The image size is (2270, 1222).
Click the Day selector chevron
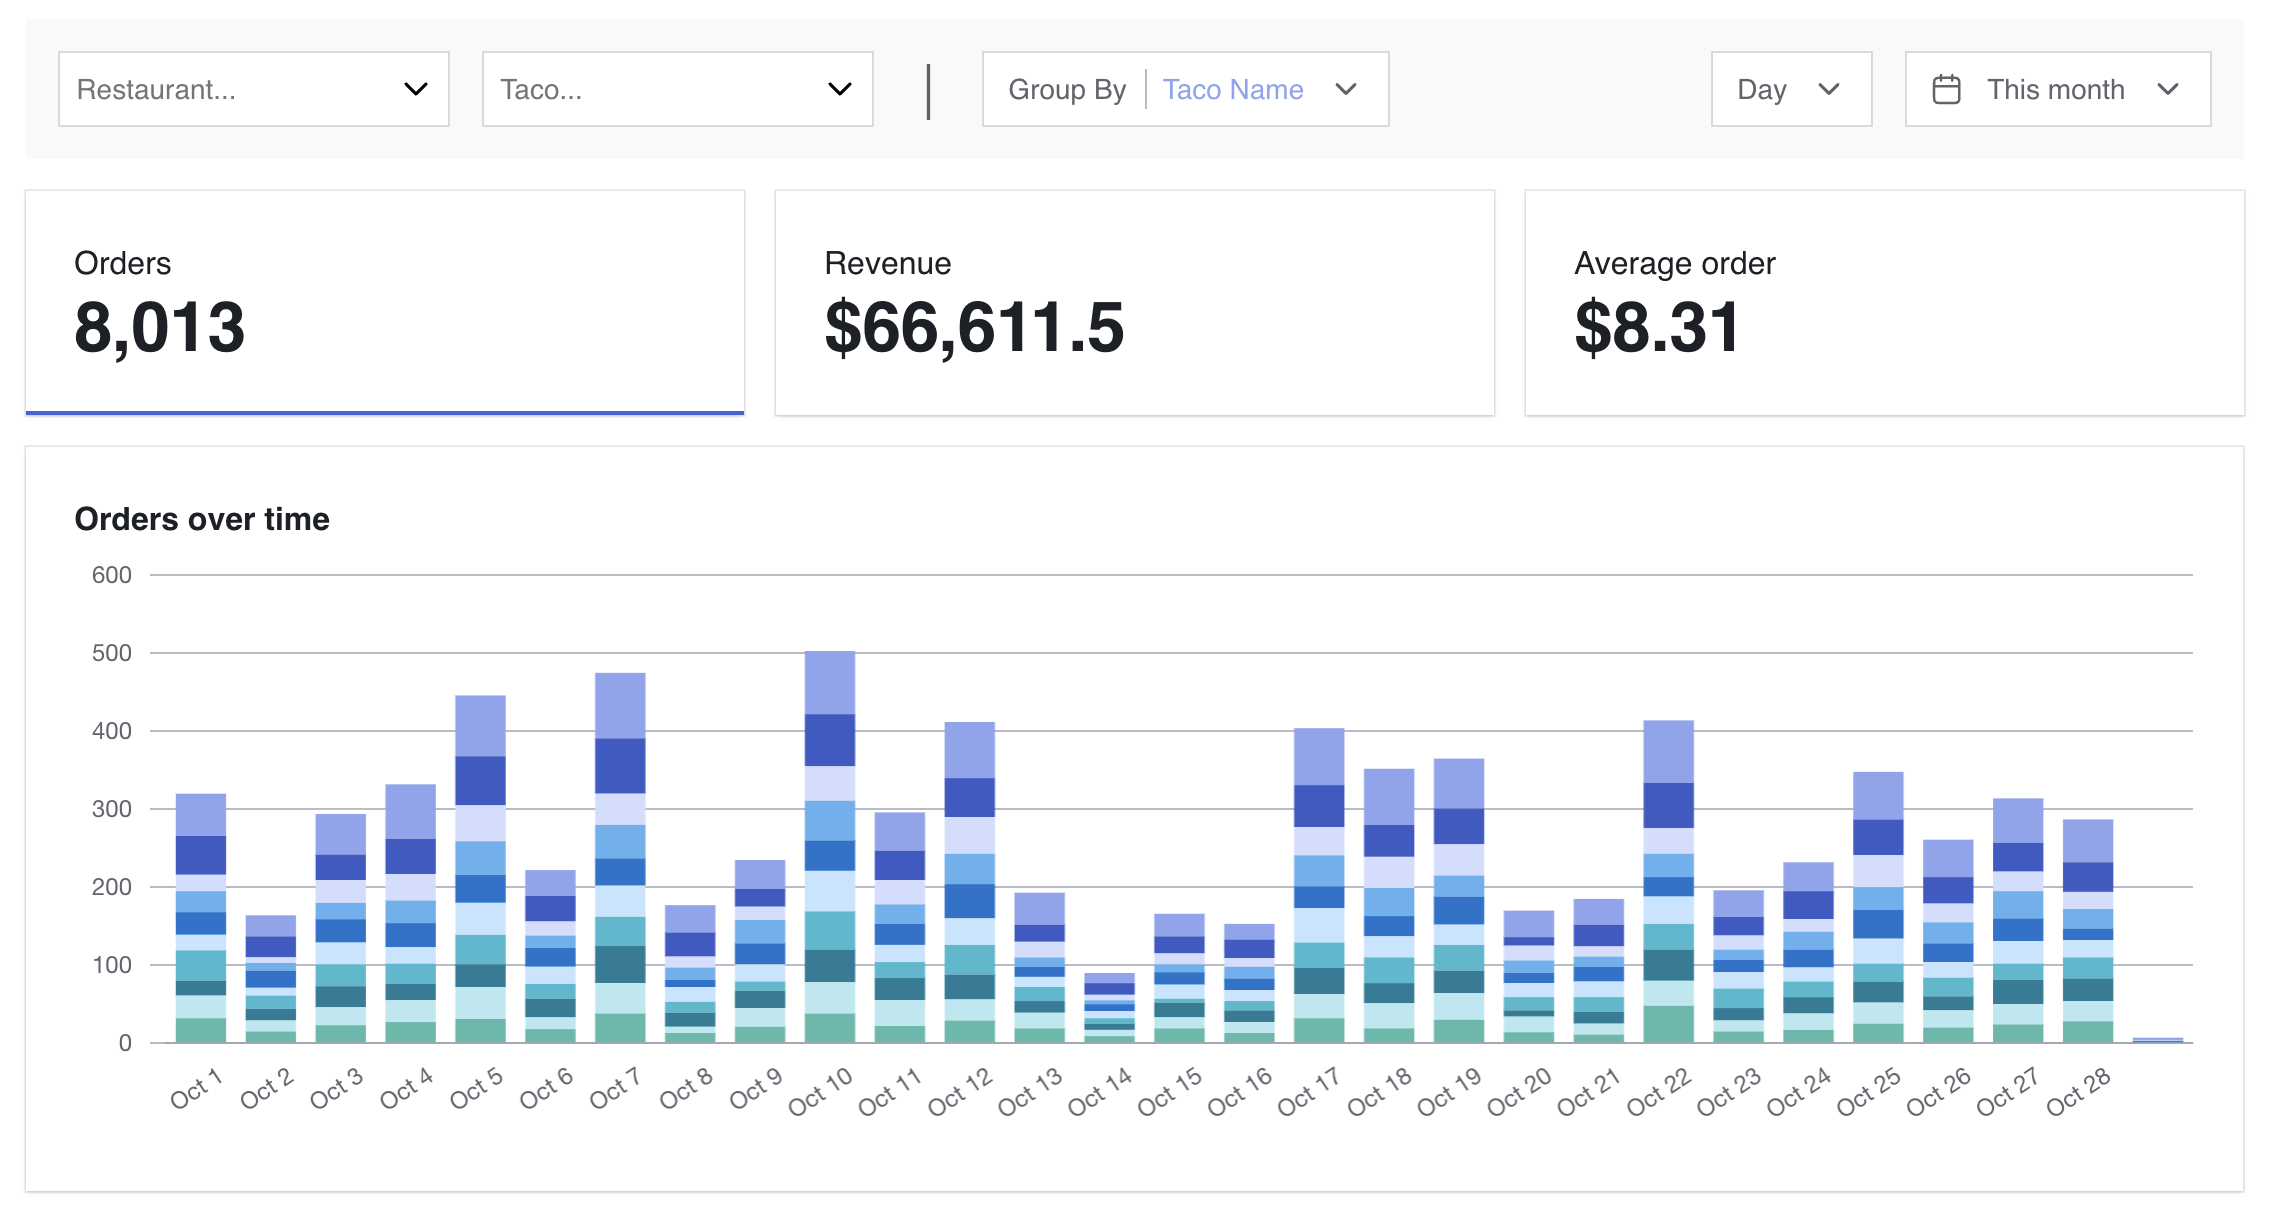click(x=1829, y=89)
